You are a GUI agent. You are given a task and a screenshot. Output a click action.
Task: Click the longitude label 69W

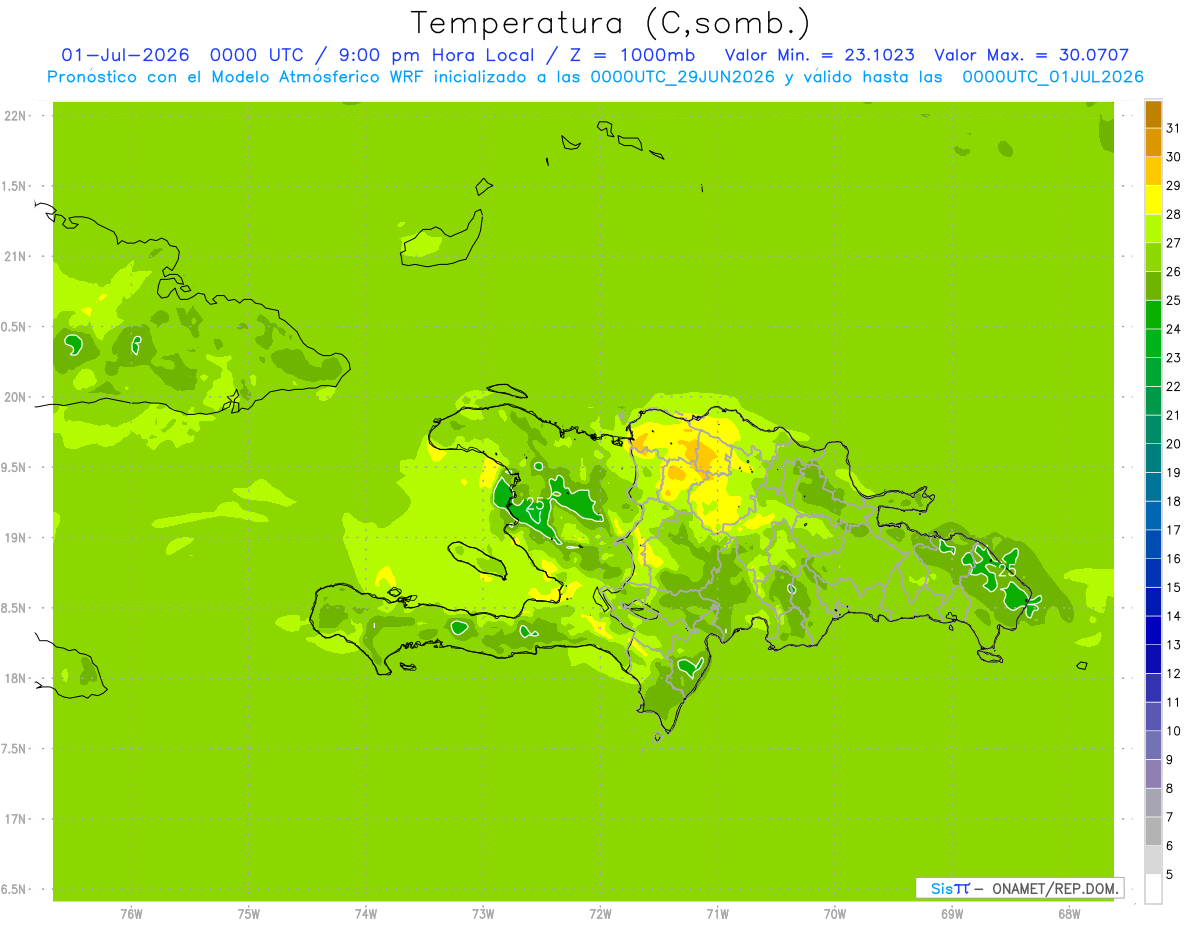[951, 914]
